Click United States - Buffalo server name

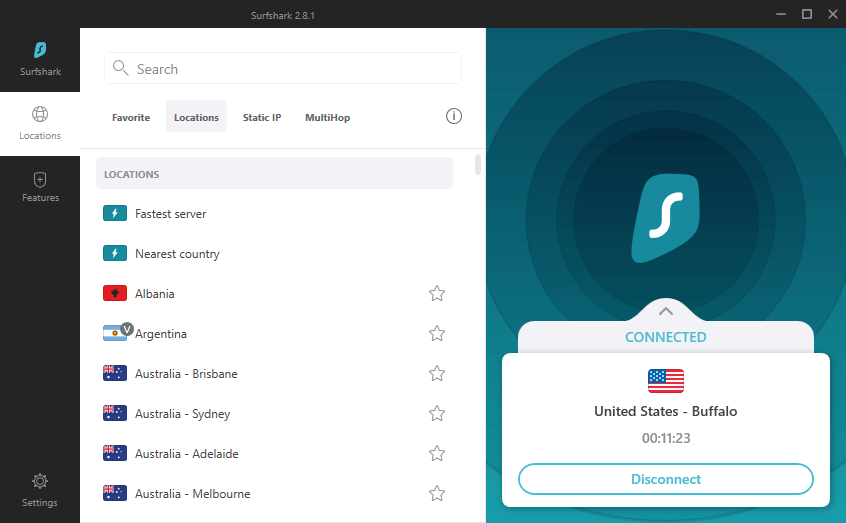coord(666,411)
